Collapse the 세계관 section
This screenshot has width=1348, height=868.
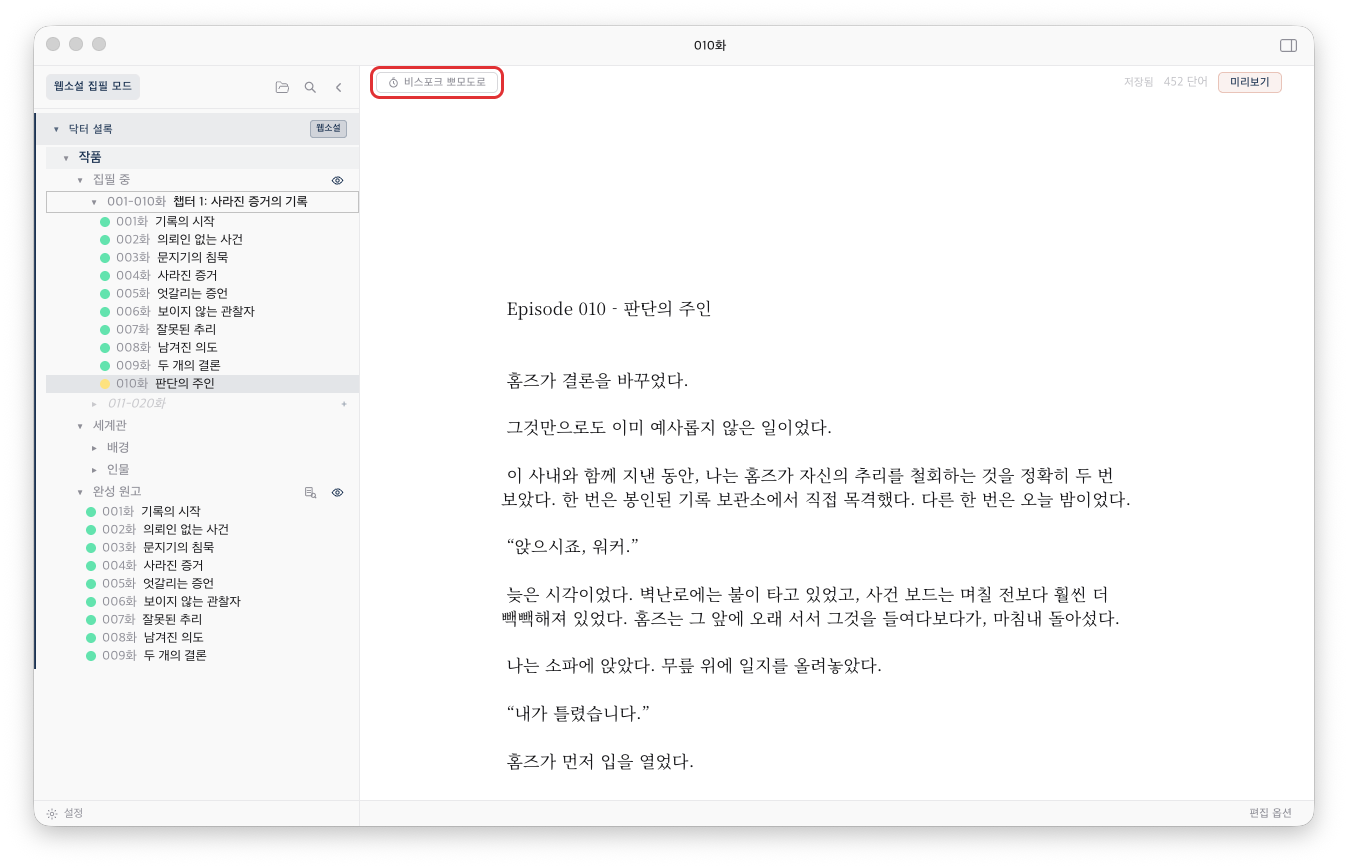tap(80, 426)
